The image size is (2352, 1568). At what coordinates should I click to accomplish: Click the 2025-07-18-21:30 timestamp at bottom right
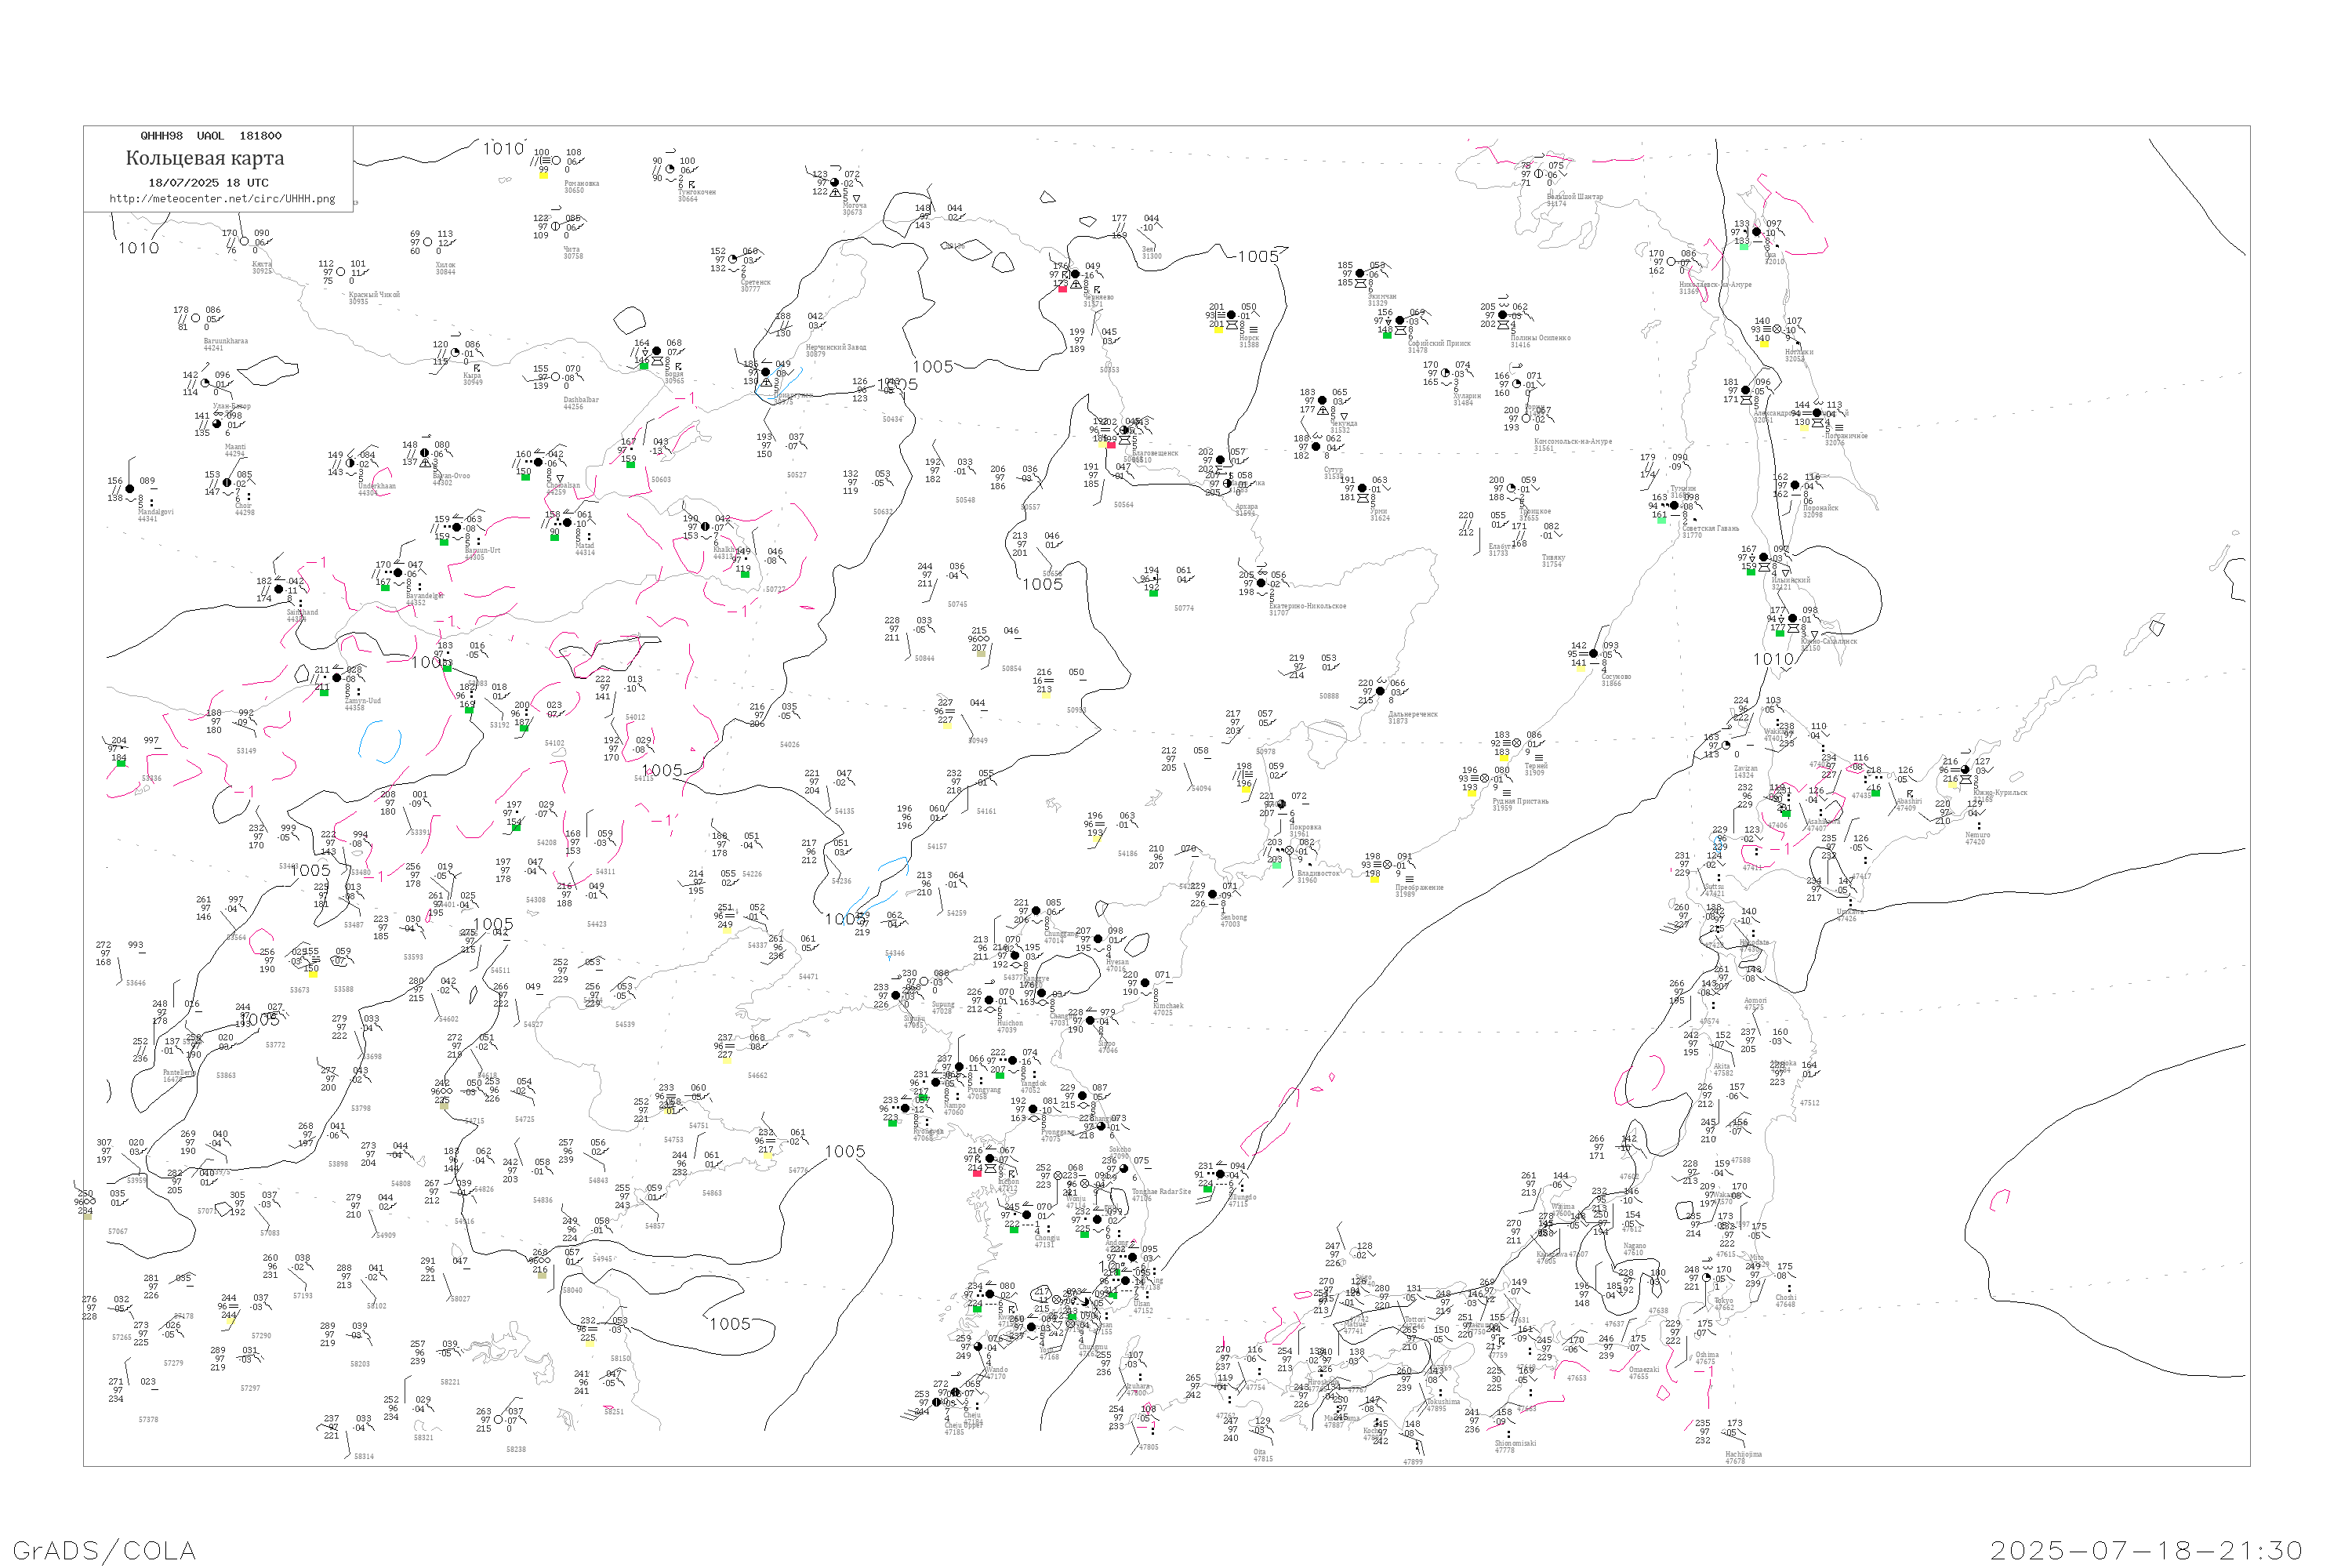click(2146, 1550)
